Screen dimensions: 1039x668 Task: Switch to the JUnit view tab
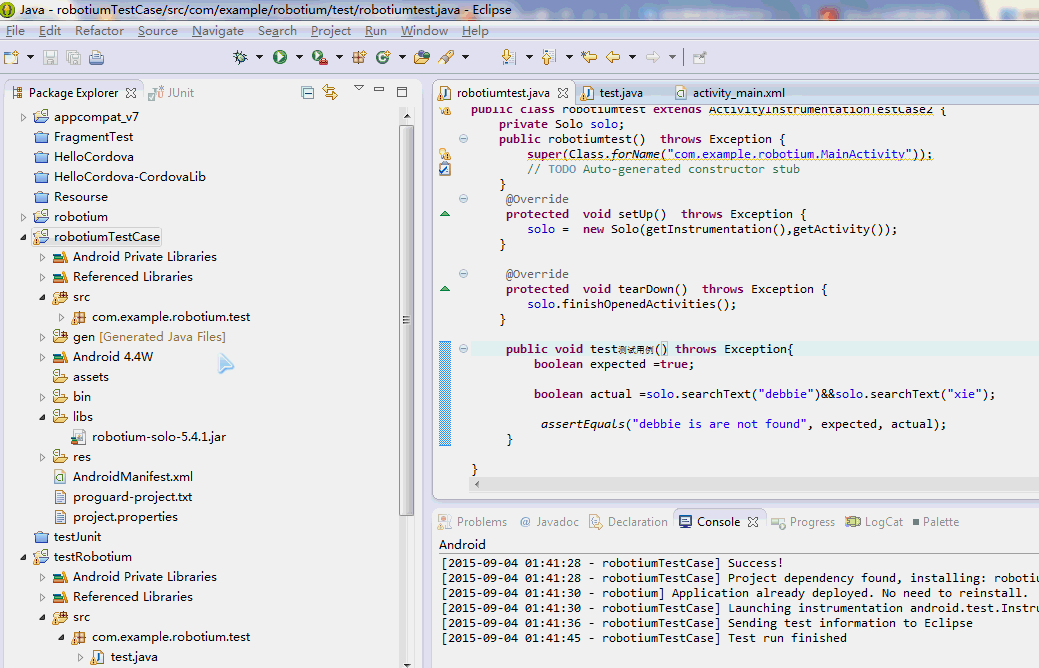(x=172, y=93)
